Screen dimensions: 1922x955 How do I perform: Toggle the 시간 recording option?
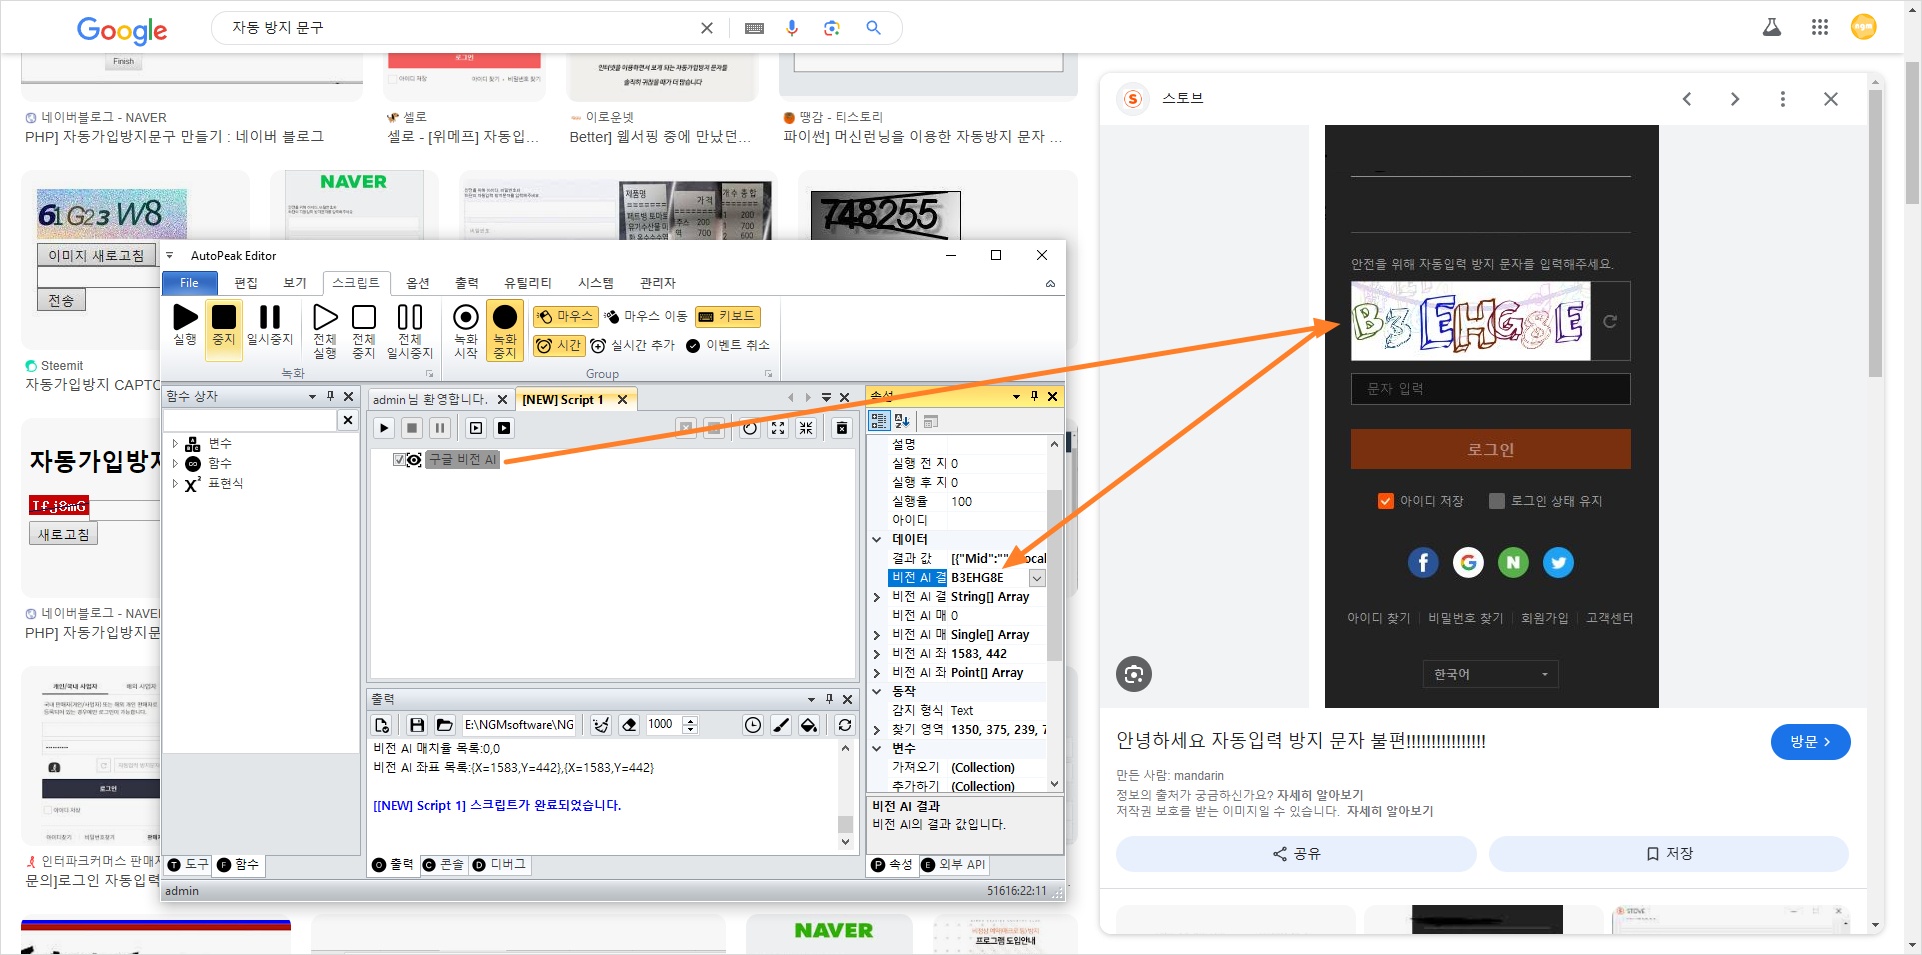click(559, 345)
